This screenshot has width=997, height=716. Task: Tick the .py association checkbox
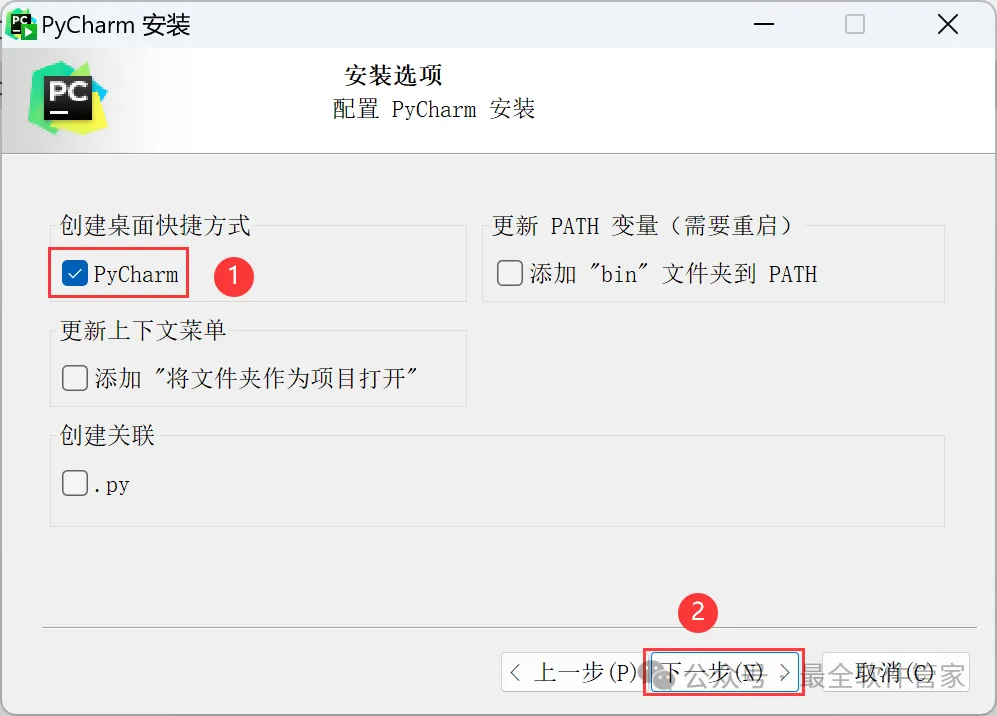tap(75, 483)
